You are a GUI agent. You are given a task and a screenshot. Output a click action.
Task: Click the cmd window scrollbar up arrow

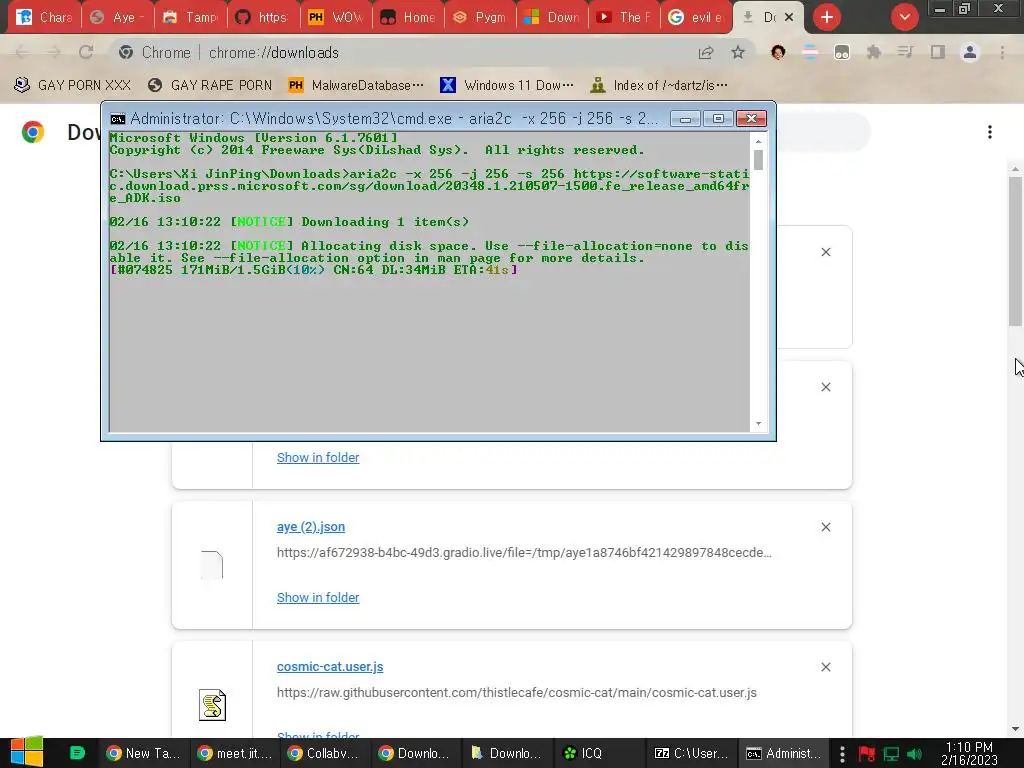coord(758,141)
